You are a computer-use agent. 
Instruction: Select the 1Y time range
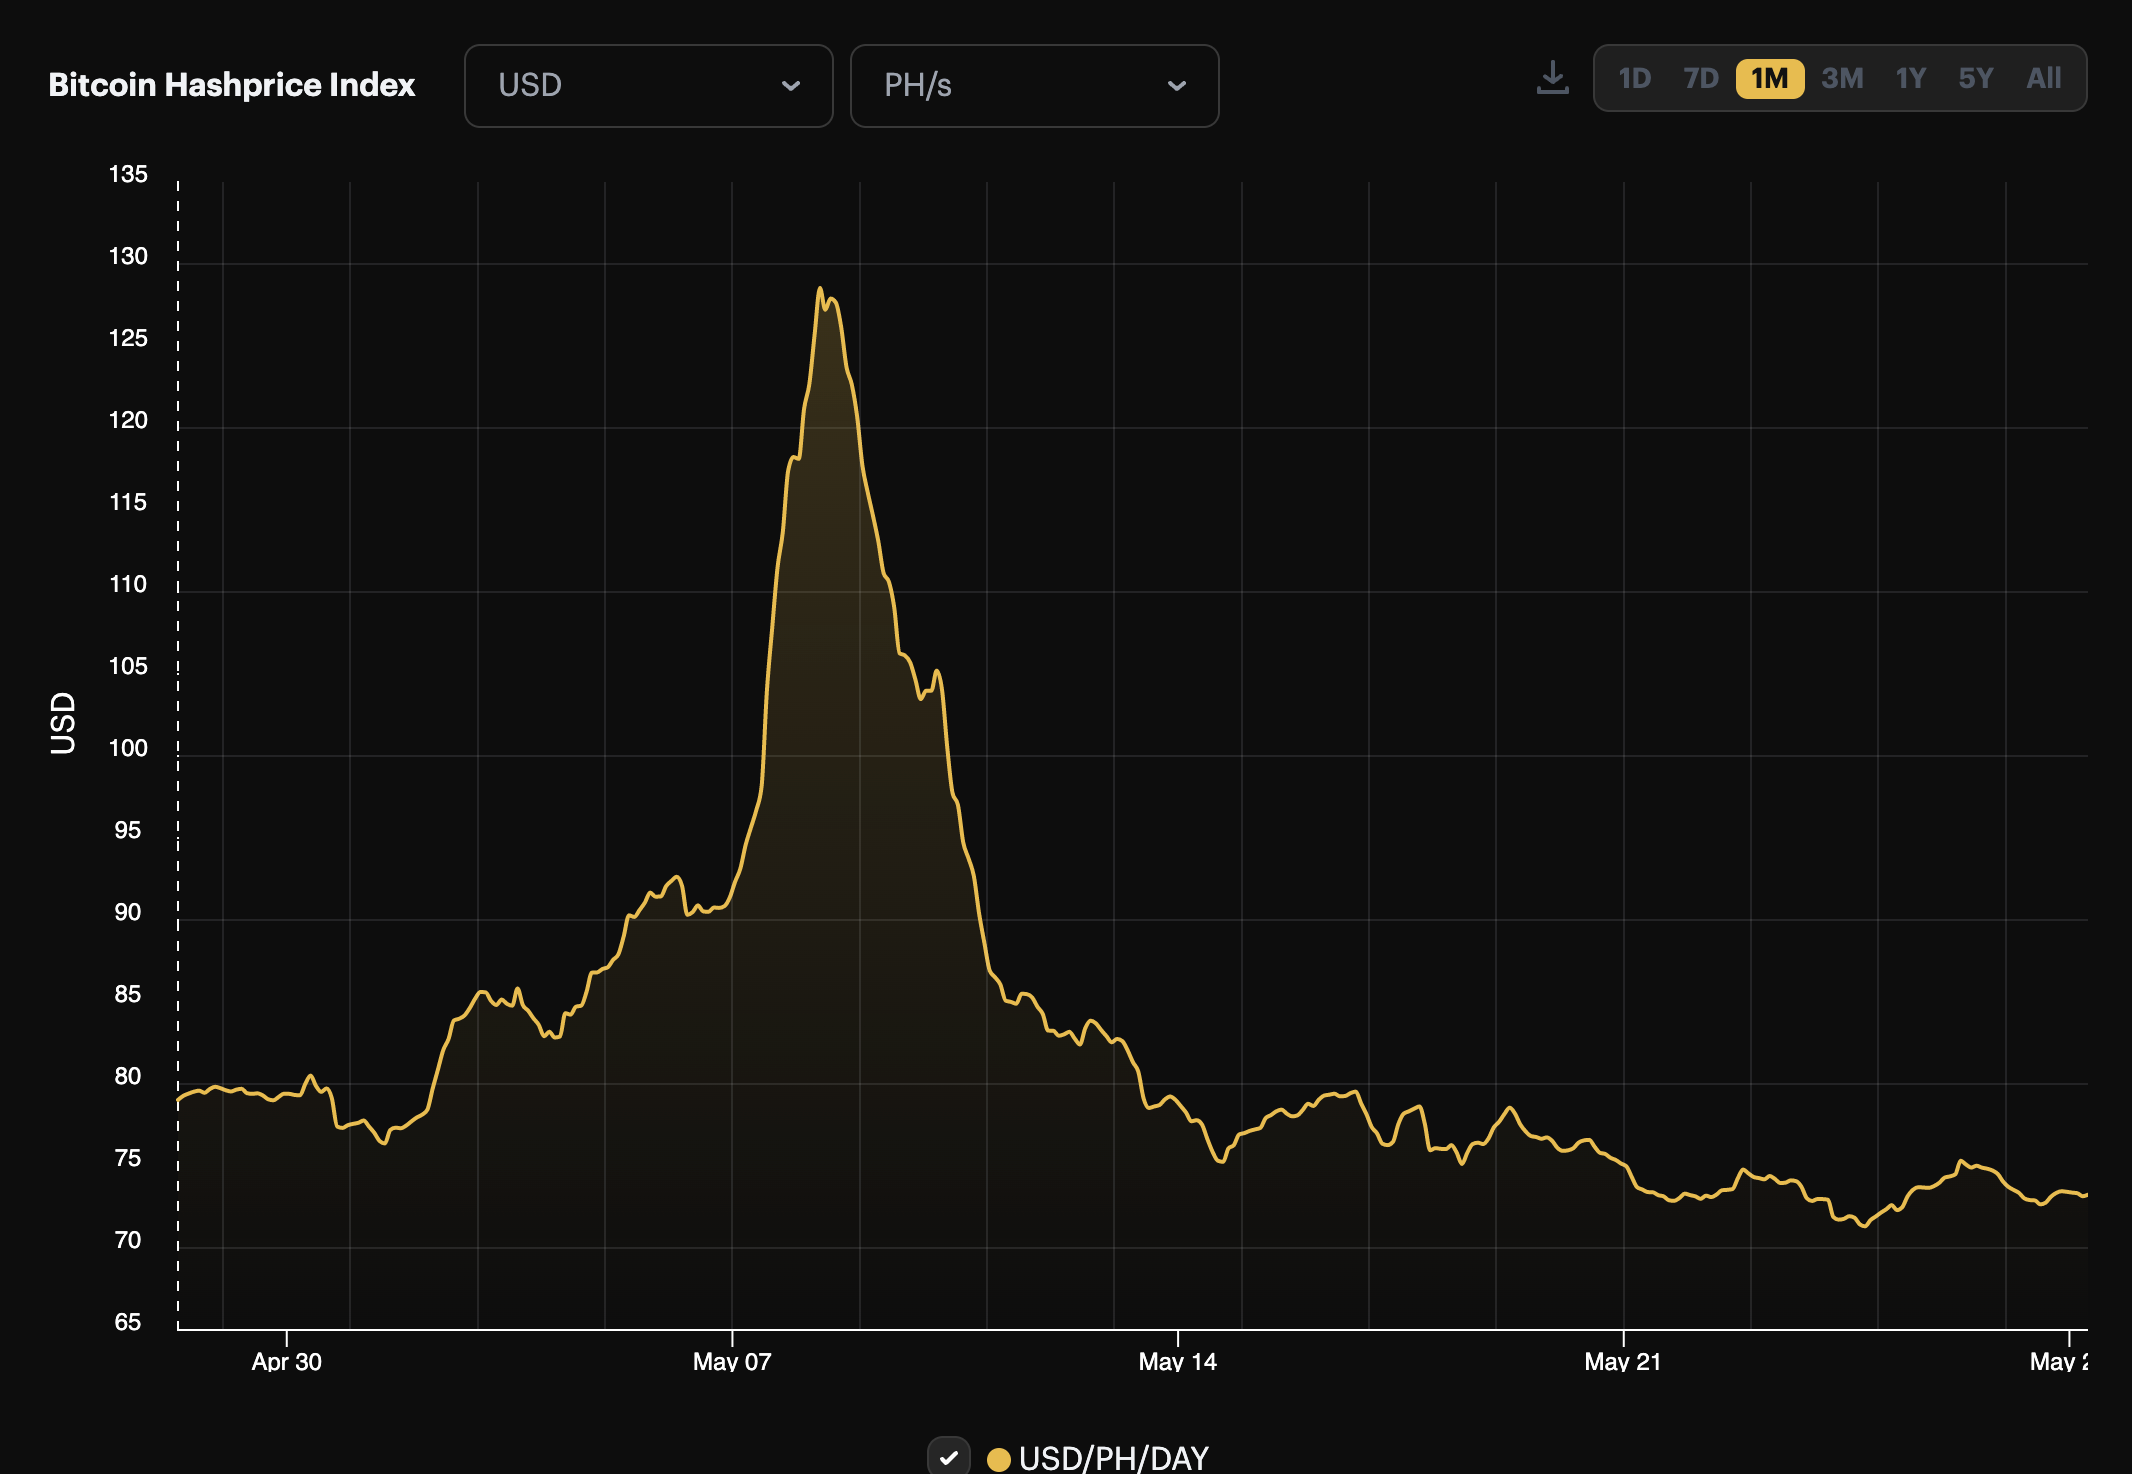tap(1910, 78)
